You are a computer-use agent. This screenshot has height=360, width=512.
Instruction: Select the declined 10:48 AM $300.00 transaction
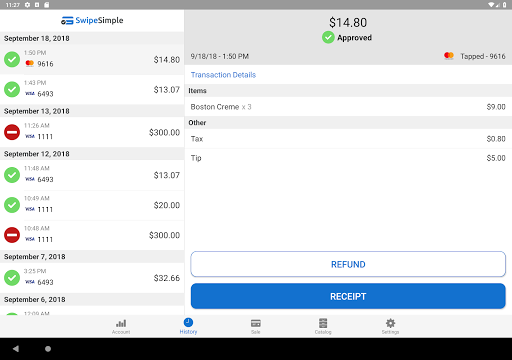pyautogui.click(x=92, y=235)
